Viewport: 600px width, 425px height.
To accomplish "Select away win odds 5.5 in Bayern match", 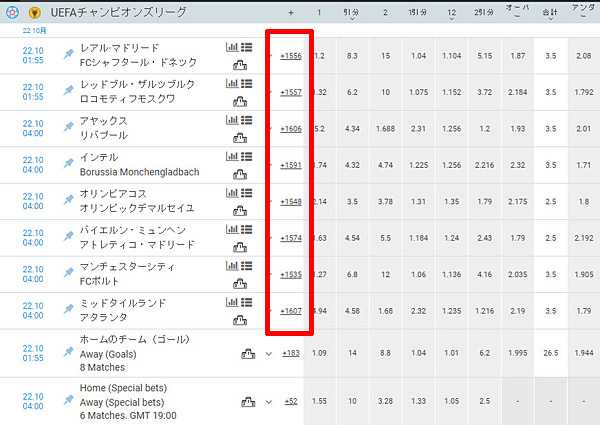I will click(385, 238).
